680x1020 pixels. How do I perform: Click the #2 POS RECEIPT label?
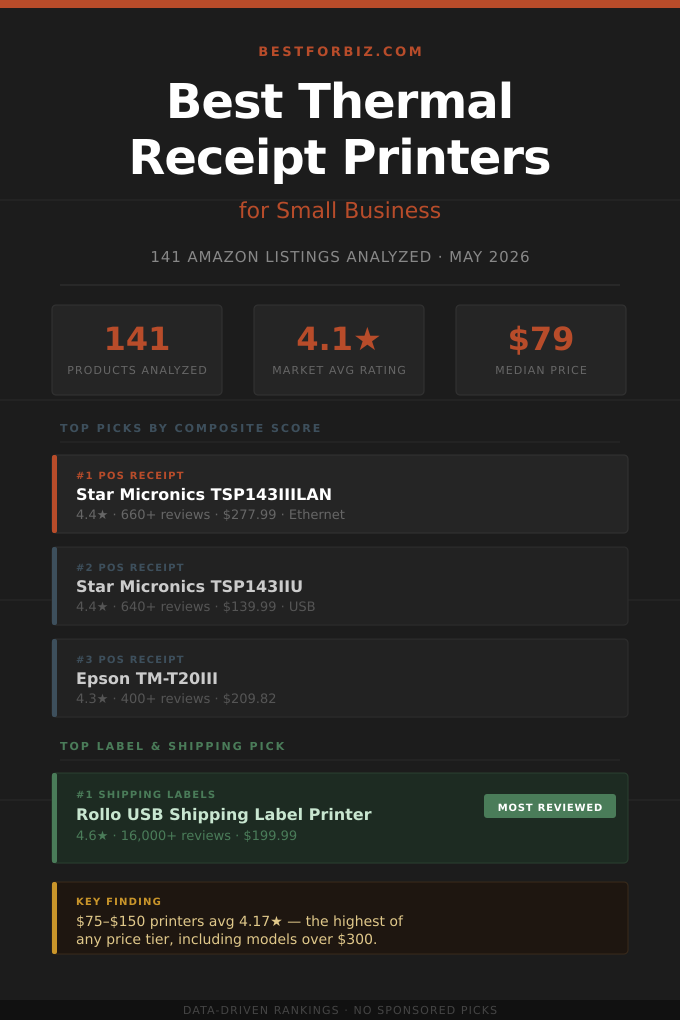[x=130, y=567]
